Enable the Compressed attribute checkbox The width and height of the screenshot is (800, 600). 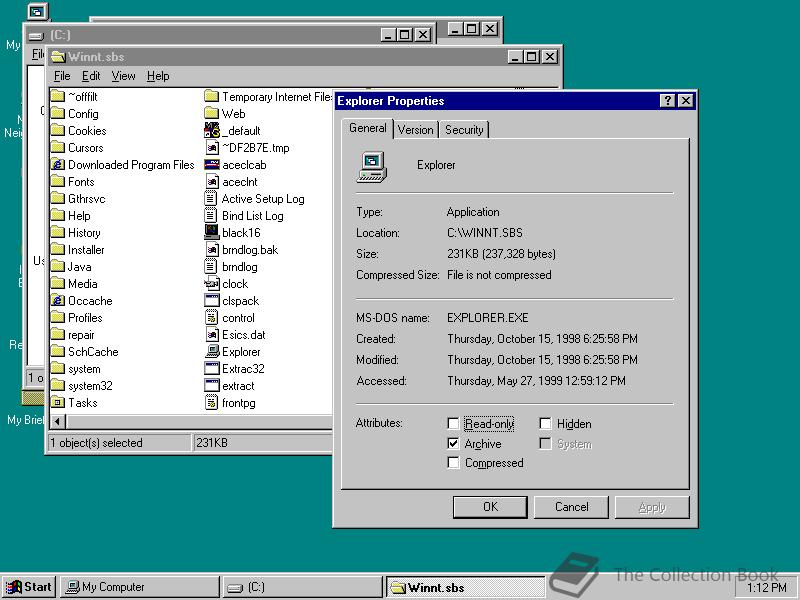point(453,462)
